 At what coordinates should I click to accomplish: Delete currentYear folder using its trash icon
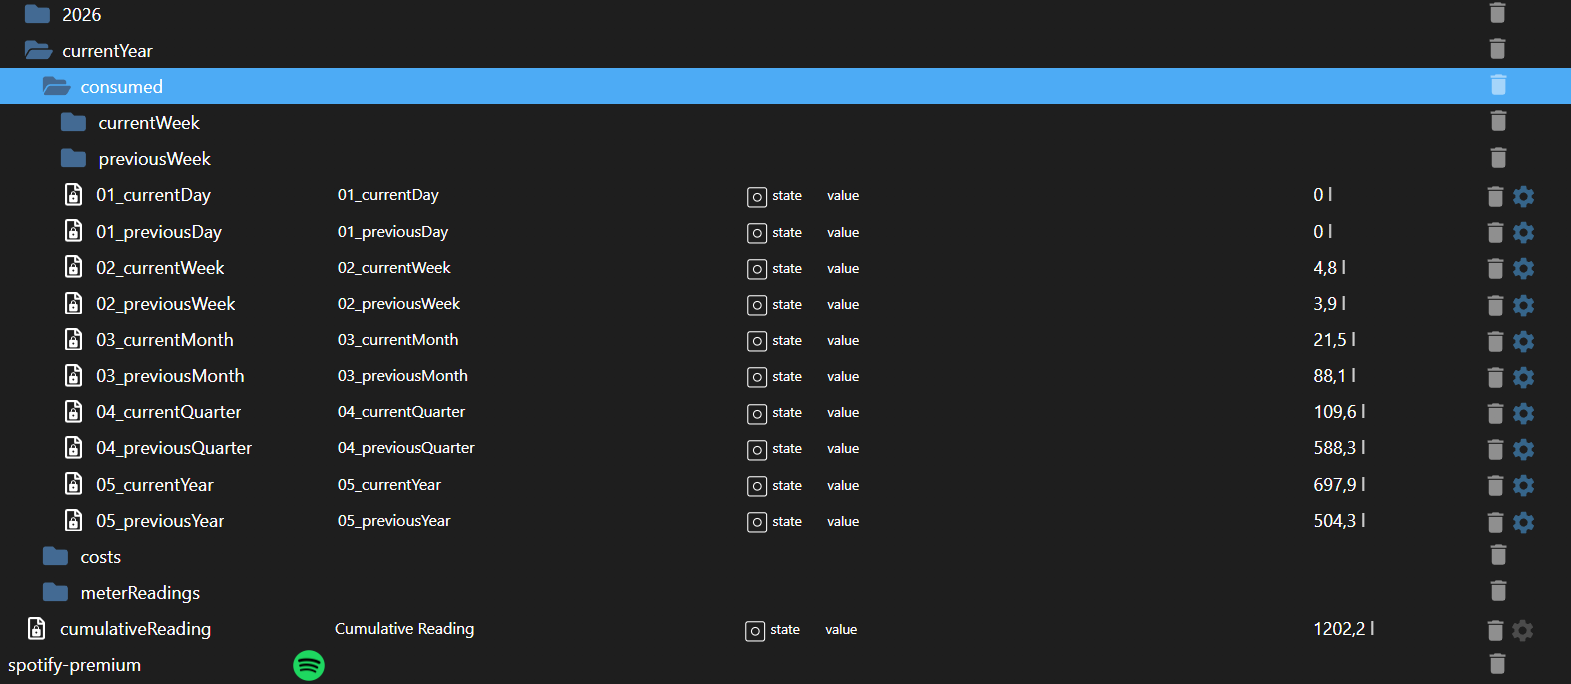pyautogui.click(x=1497, y=49)
